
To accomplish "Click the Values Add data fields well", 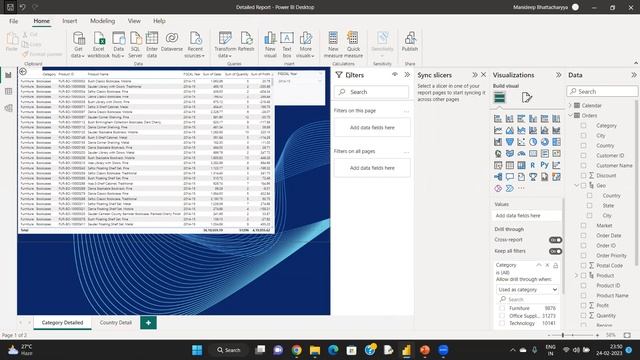I will point(526,216).
